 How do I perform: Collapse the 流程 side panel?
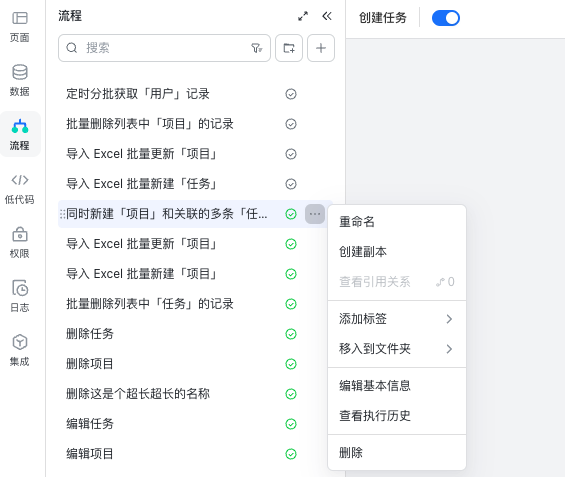coord(327,16)
